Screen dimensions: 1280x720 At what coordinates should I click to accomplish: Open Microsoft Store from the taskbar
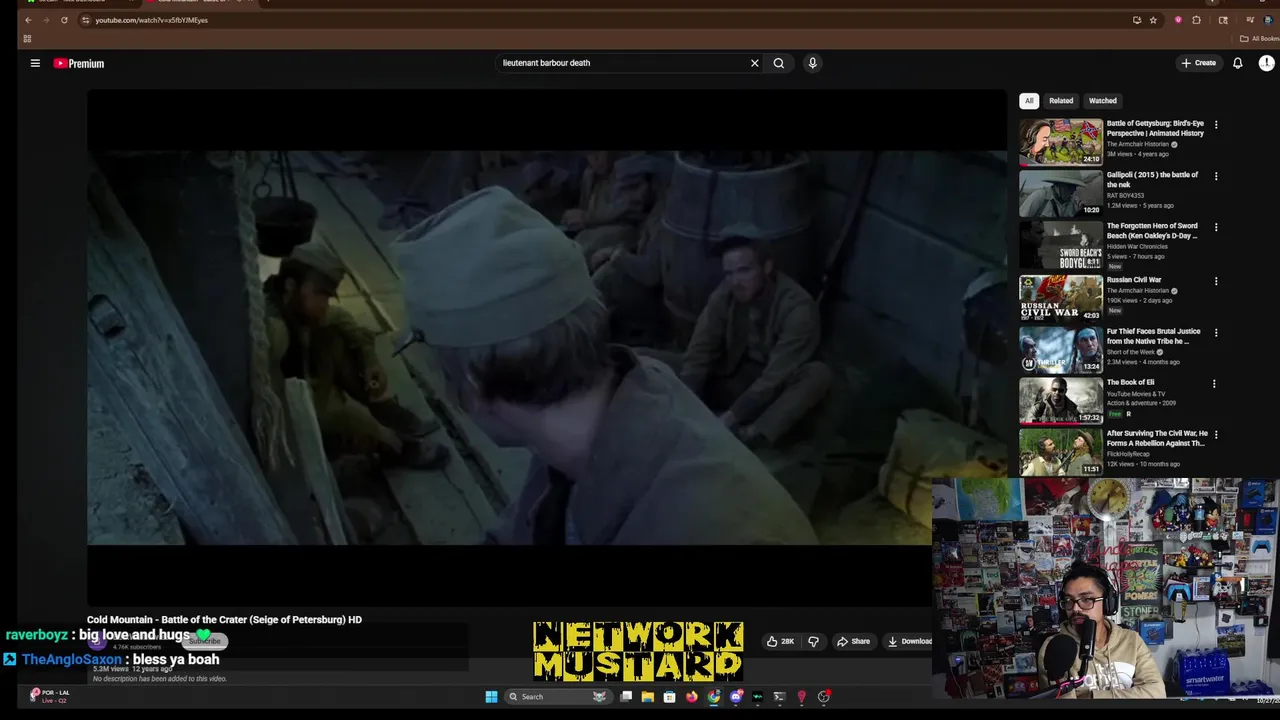[x=670, y=697]
